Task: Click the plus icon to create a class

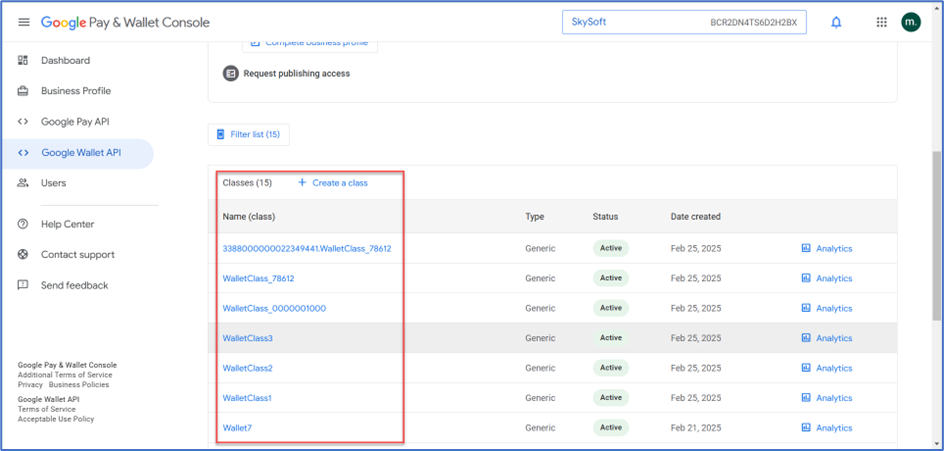Action: [302, 183]
